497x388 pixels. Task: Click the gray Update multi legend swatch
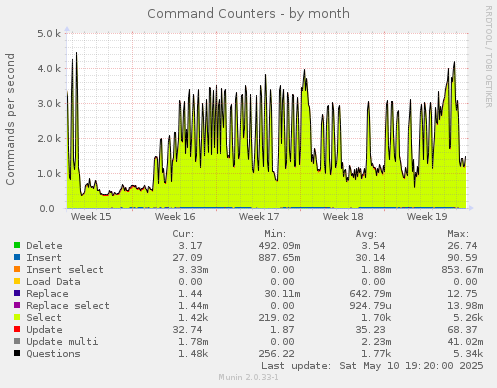pos(17,341)
